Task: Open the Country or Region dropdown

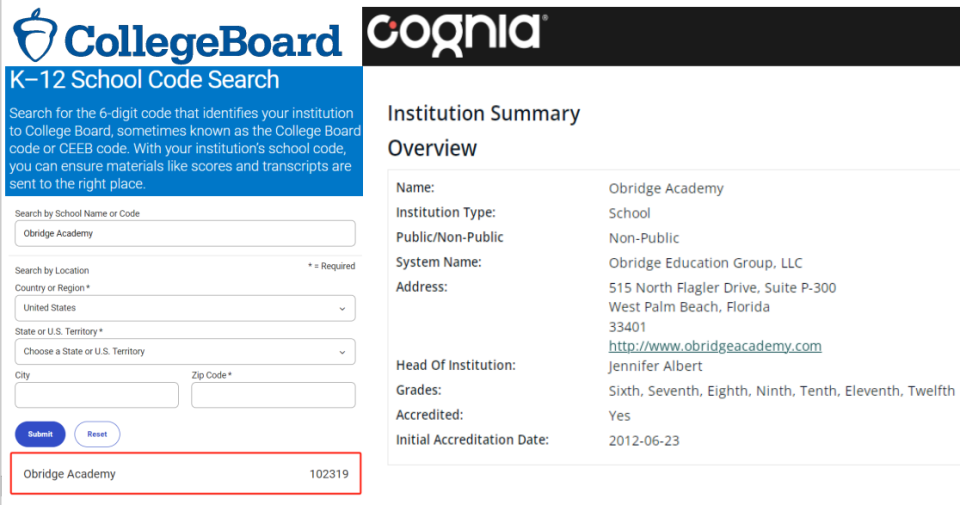Action: tap(185, 308)
